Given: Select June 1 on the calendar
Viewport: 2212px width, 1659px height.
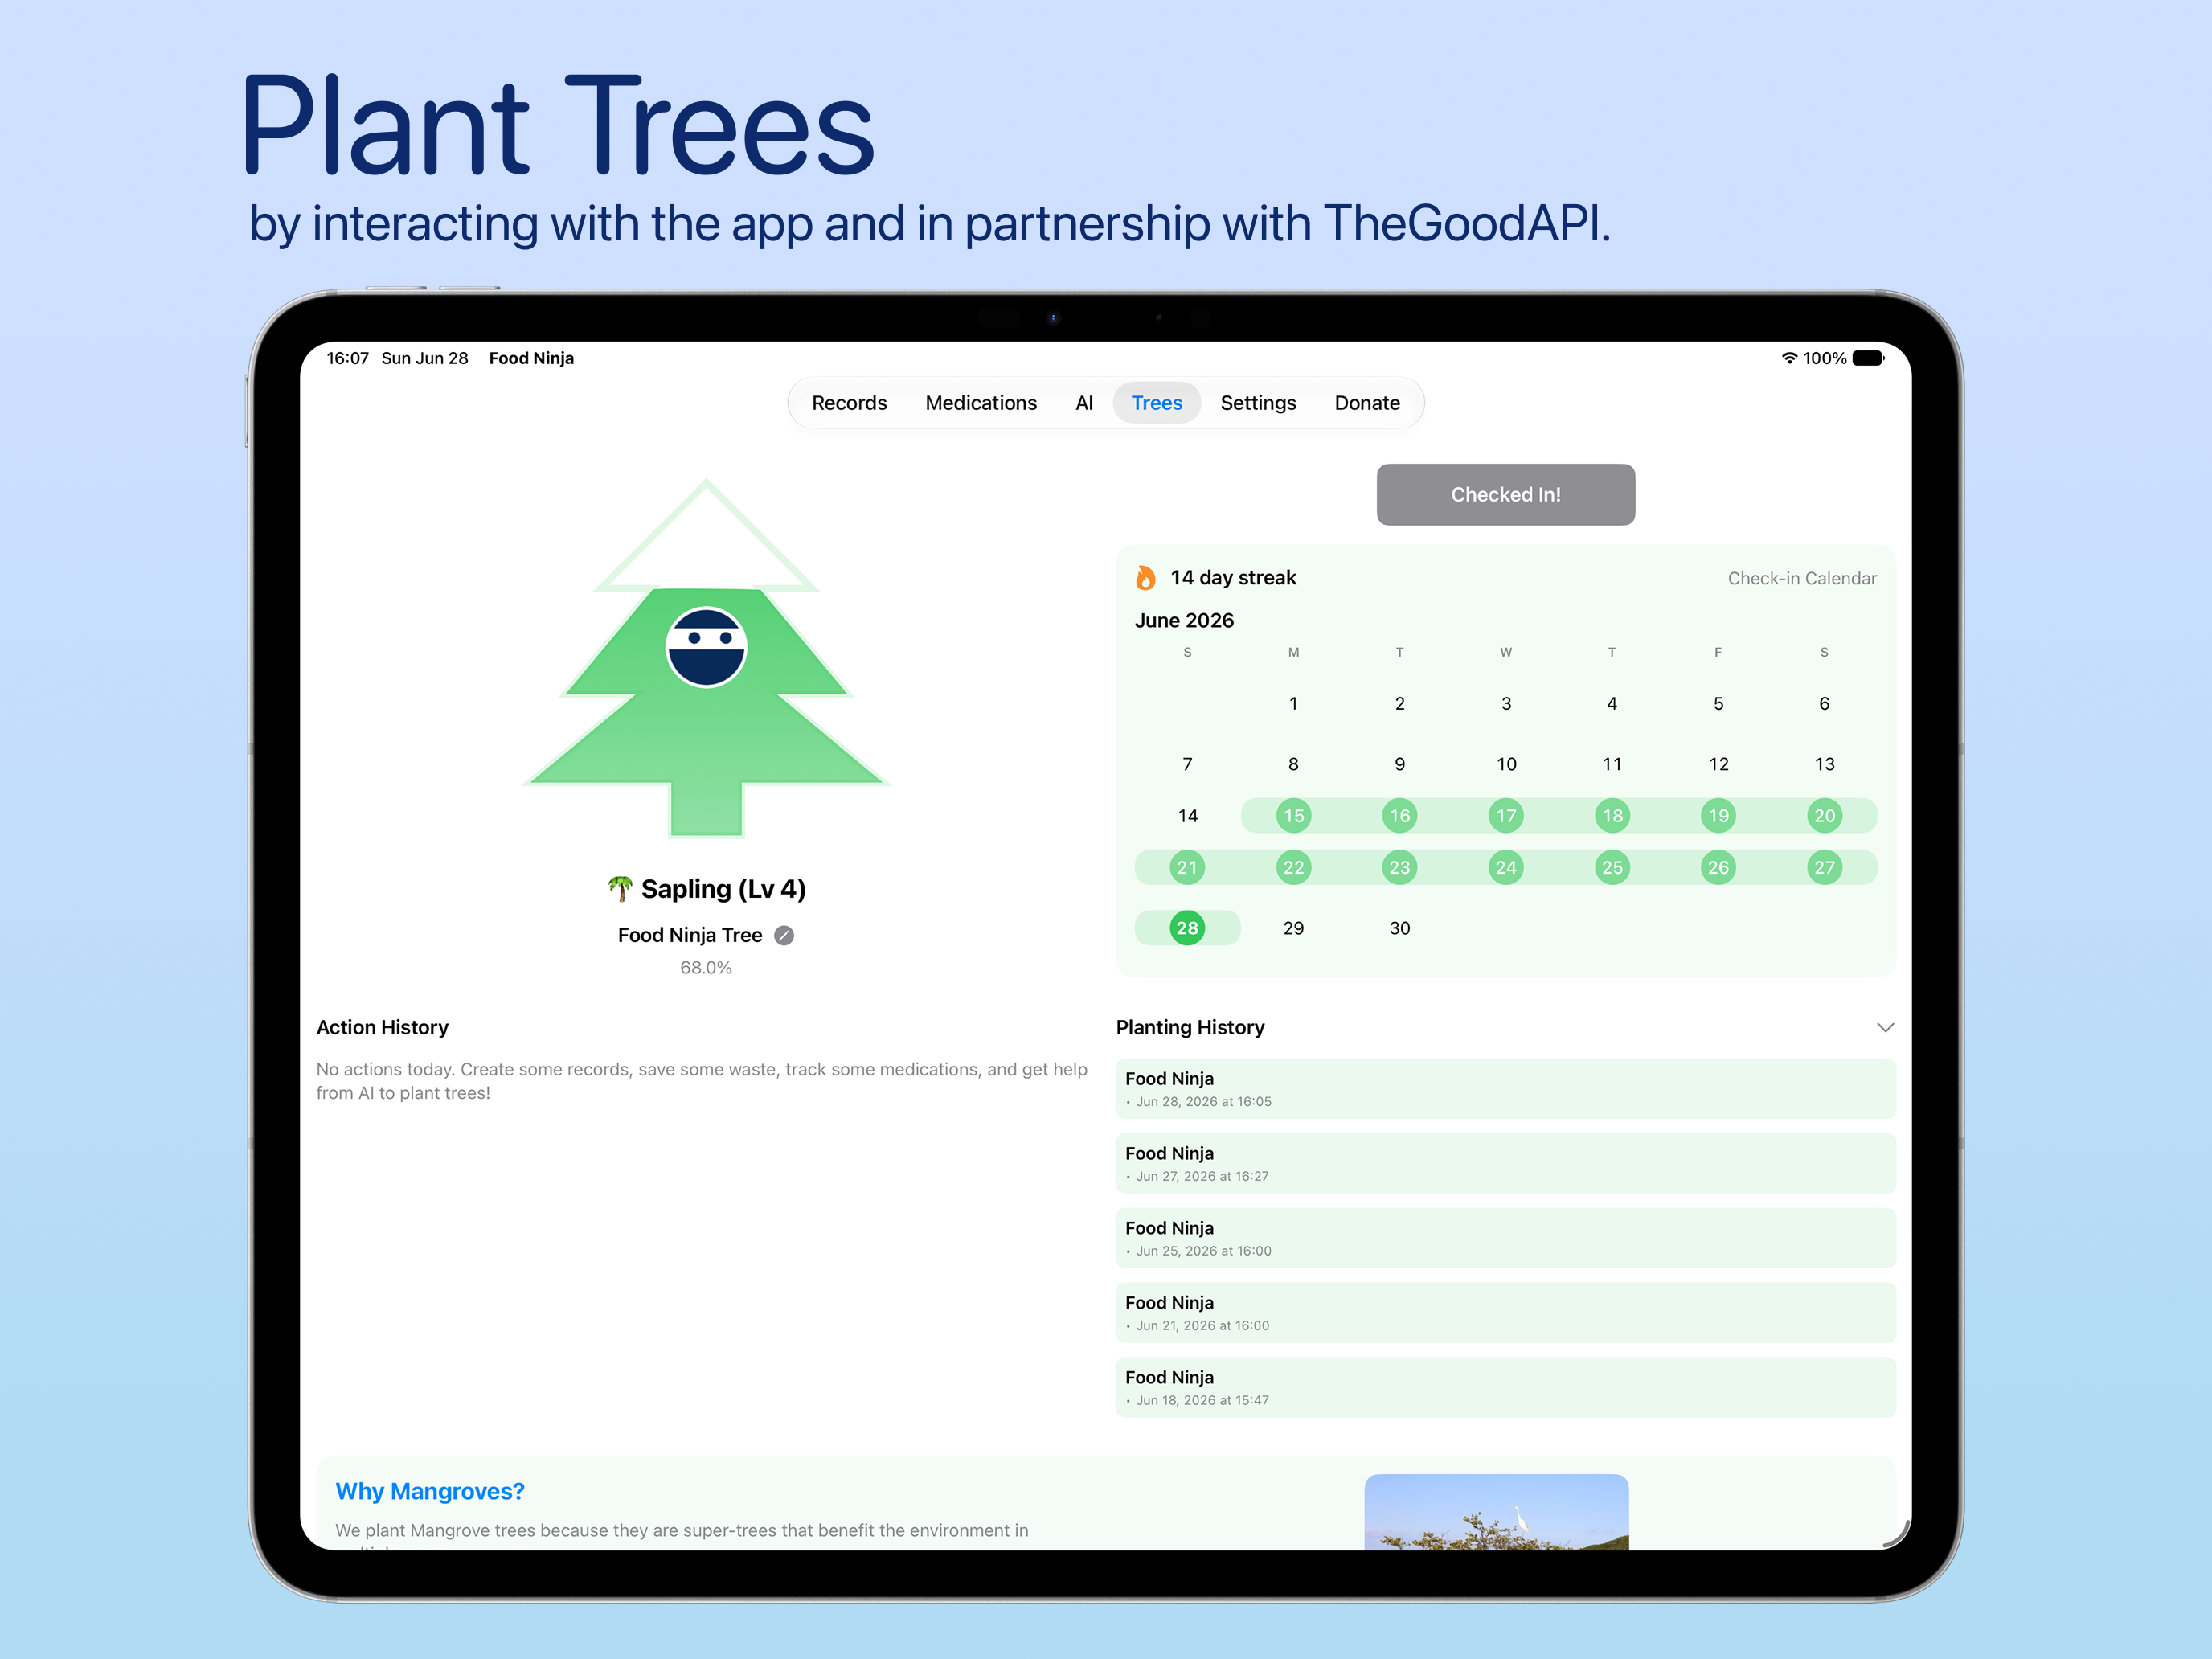Looking at the screenshot, I should tap(1293, 704).
